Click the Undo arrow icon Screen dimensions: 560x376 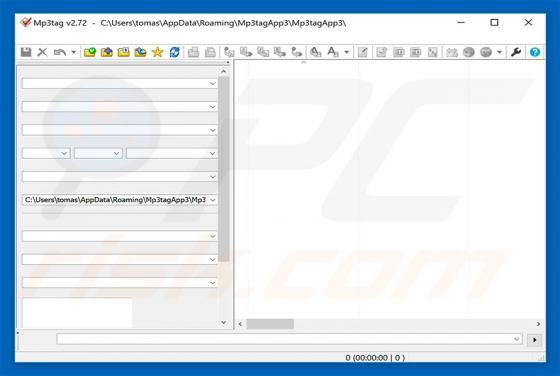[x=60, y=52]
